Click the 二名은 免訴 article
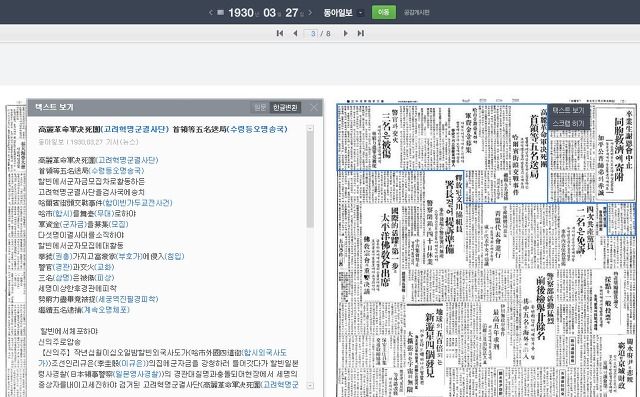Image resolution: width=640 pixels, height=397 pixels. [581, 231]
